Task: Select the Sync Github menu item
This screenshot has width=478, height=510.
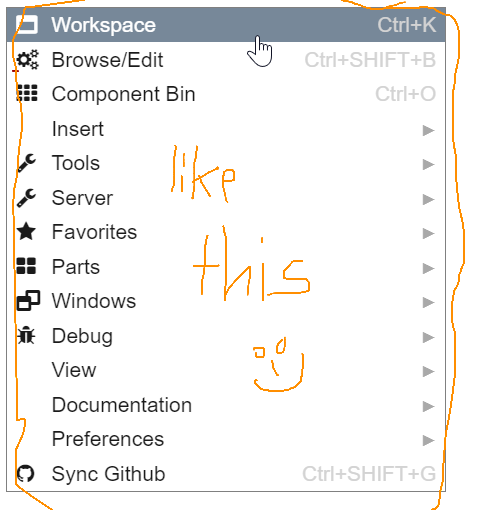Action: click(226, 474)
